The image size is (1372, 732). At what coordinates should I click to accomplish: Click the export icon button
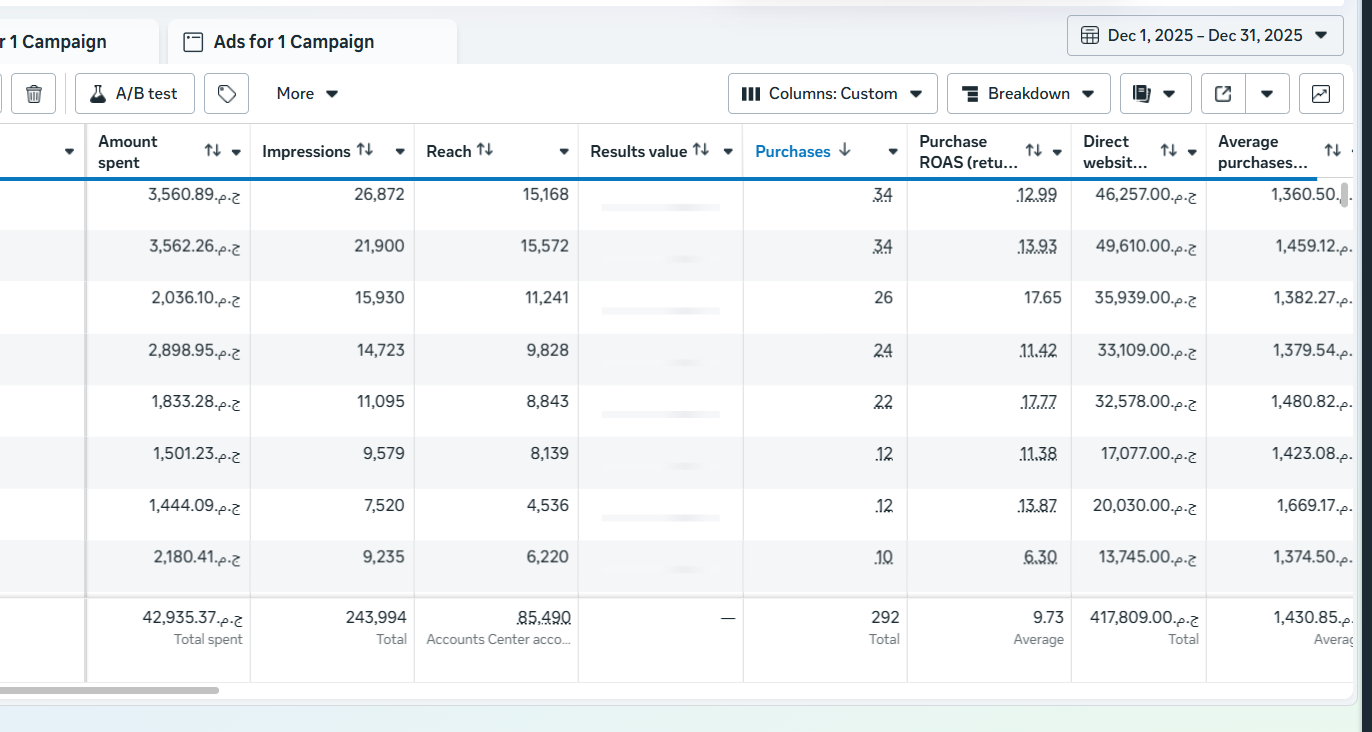tap(1223, 94)
